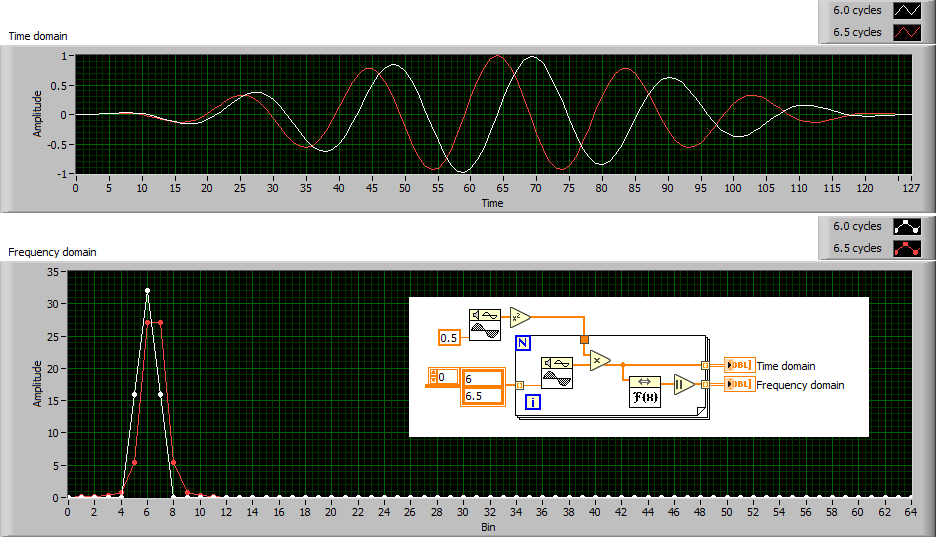This screenshot has width=936, height=537.
Task: Click the array element containing 6.5
Action: [483, 396]
